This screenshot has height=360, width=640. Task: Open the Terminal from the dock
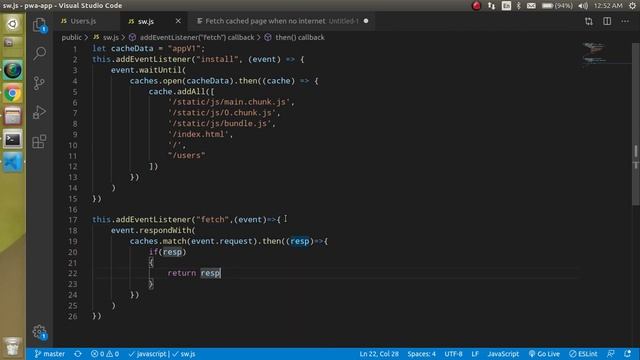click(x=12, y=140)
